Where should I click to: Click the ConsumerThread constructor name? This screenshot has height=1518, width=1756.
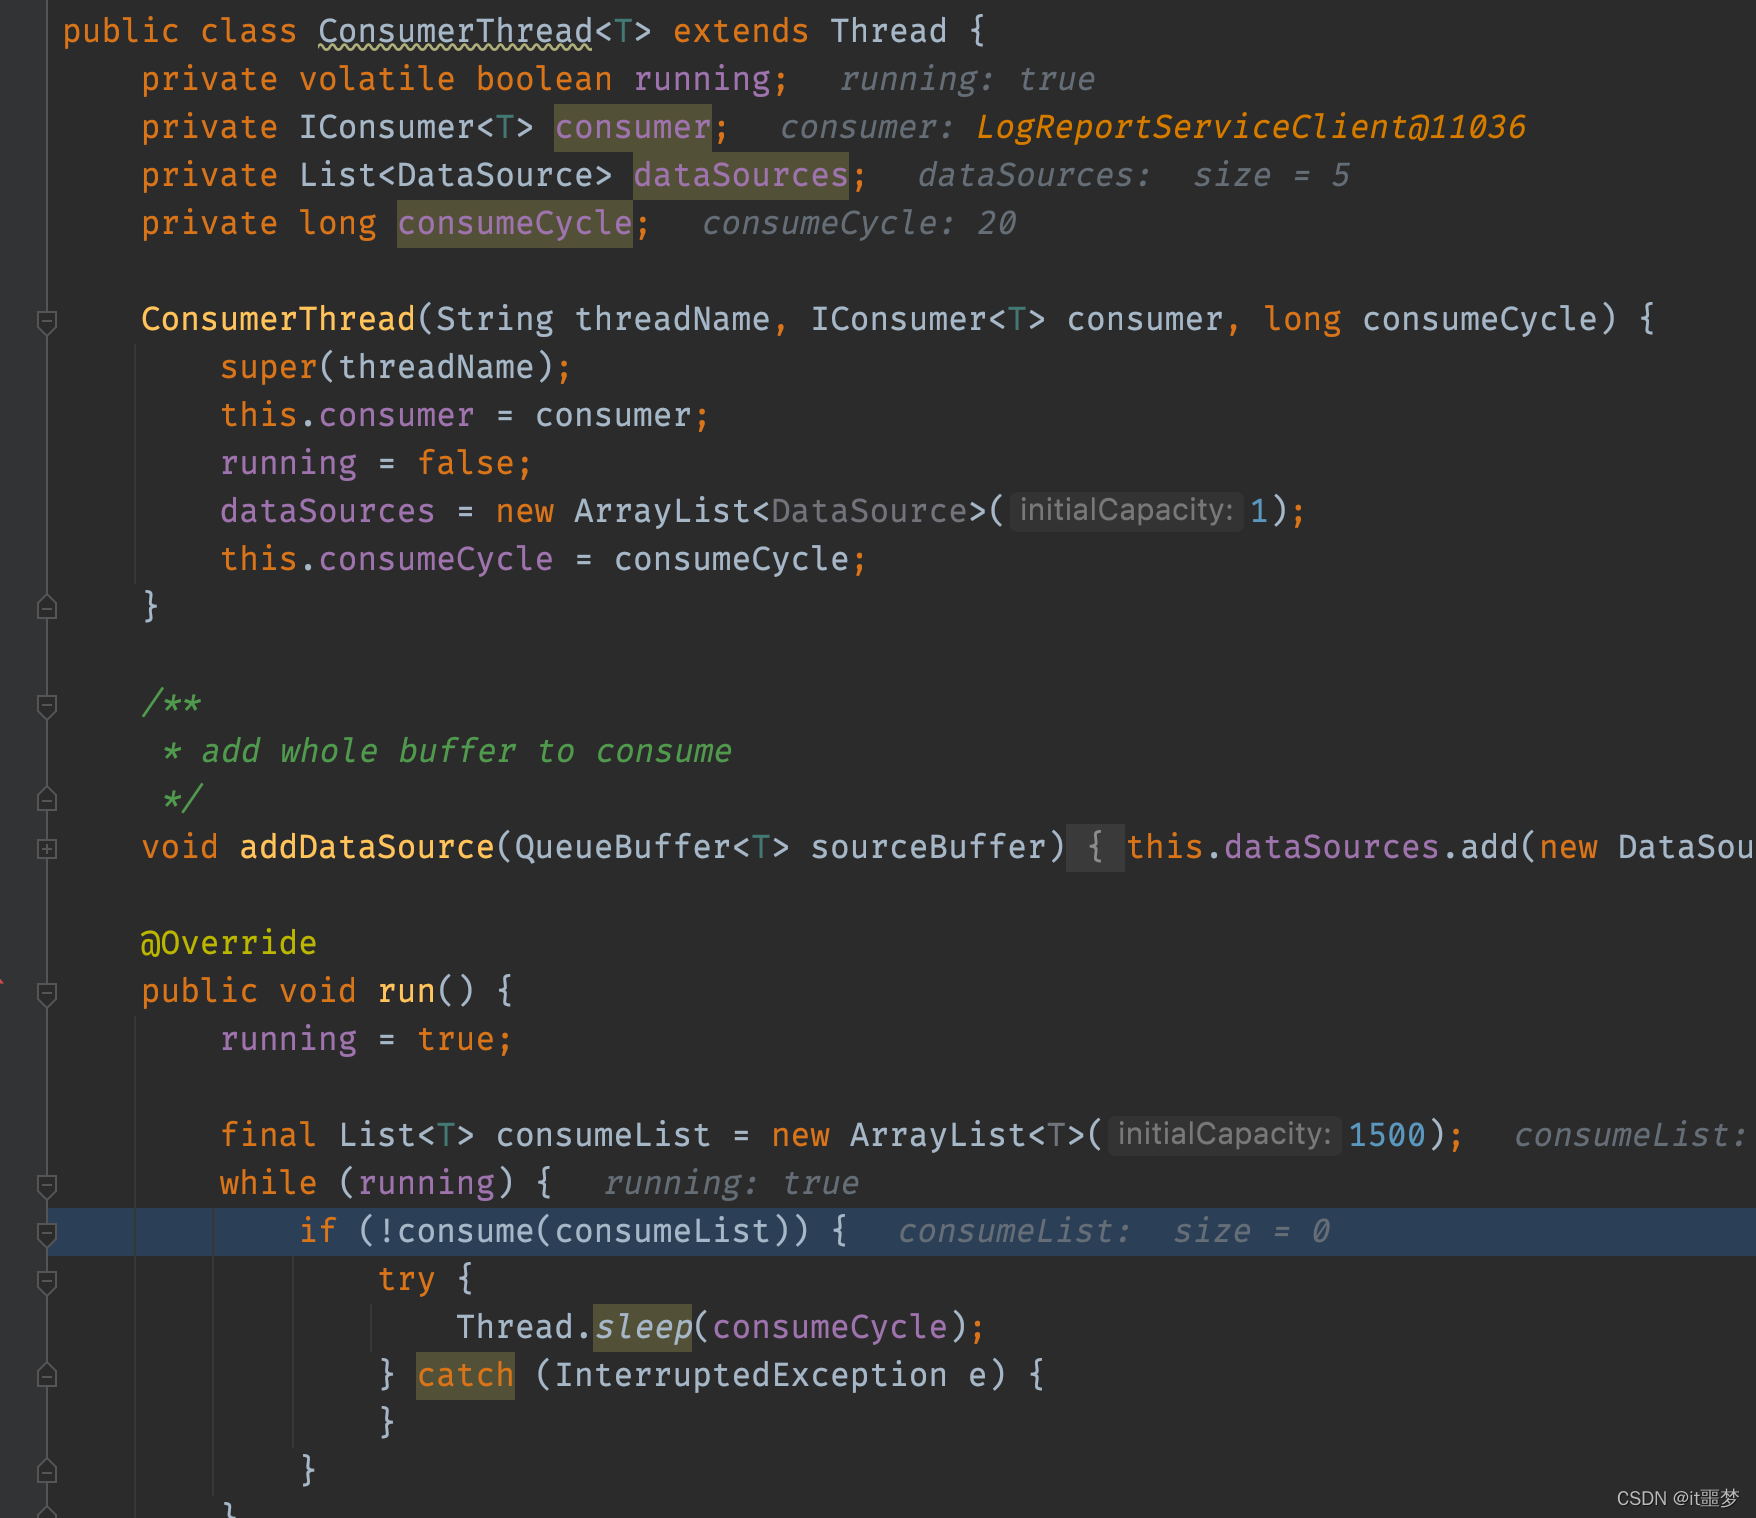click(278, 319)
